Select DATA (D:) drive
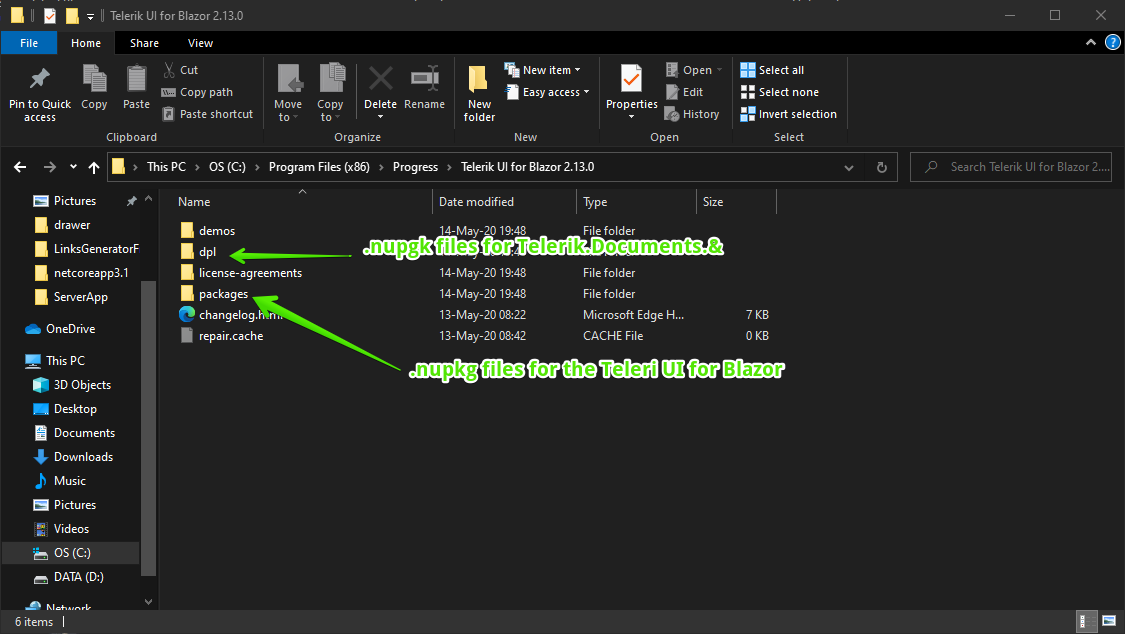Image resolution: width=1125 pixels, height=634 pixels. point(78,577)
